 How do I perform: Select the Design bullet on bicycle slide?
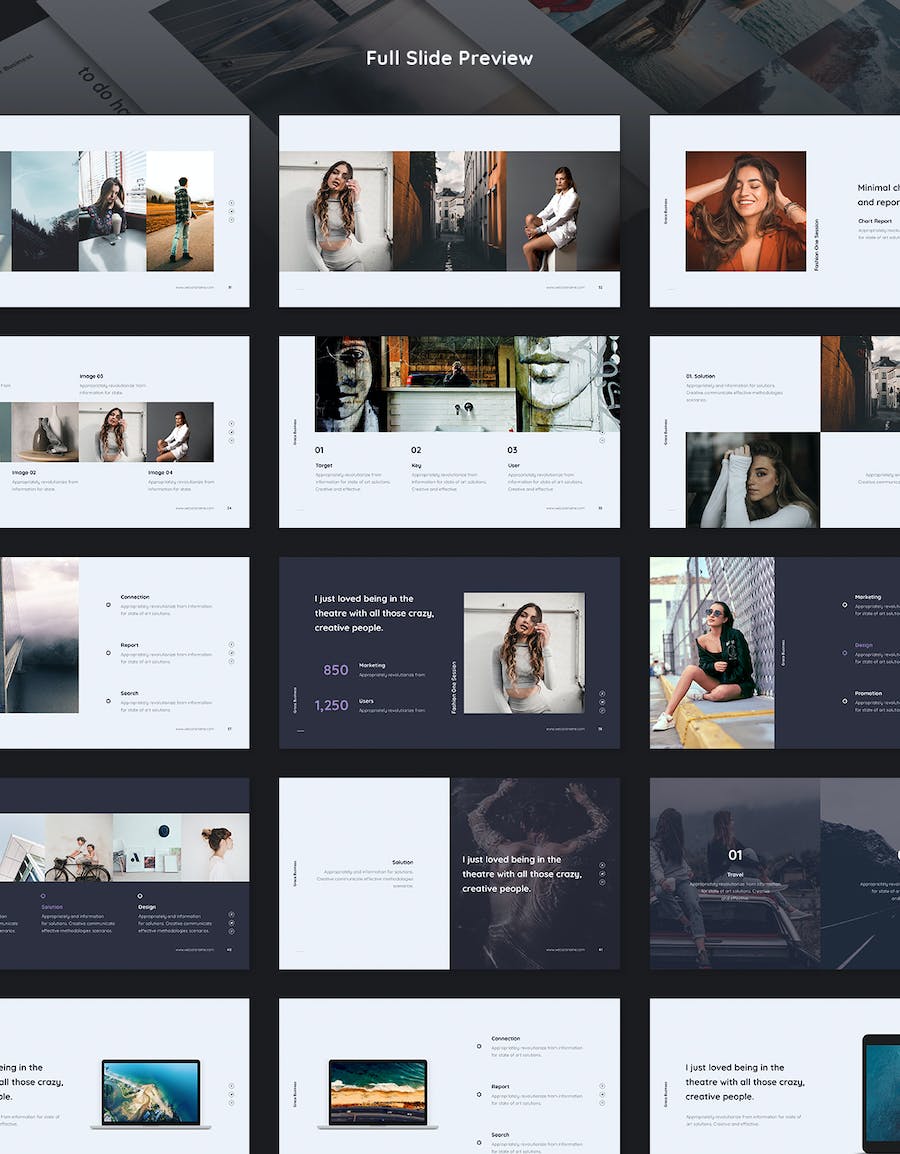tap(140, 896)
